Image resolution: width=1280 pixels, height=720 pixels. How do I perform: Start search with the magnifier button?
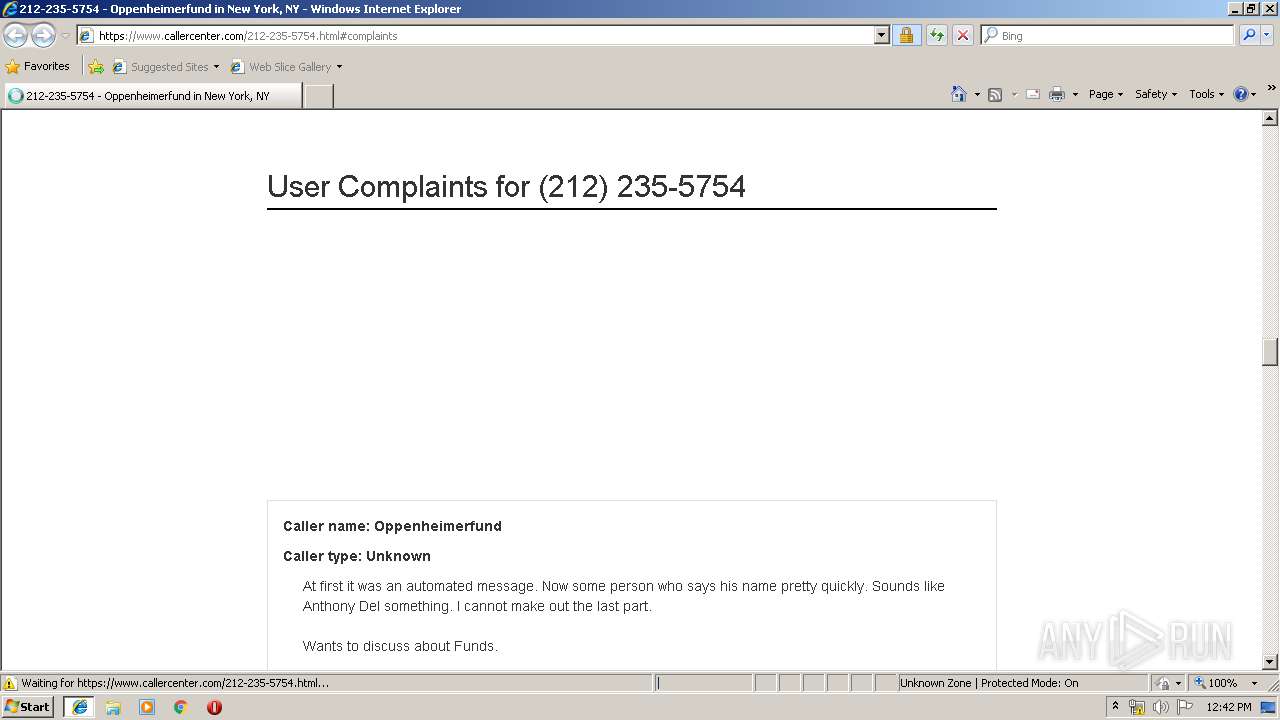point(1249,36)
